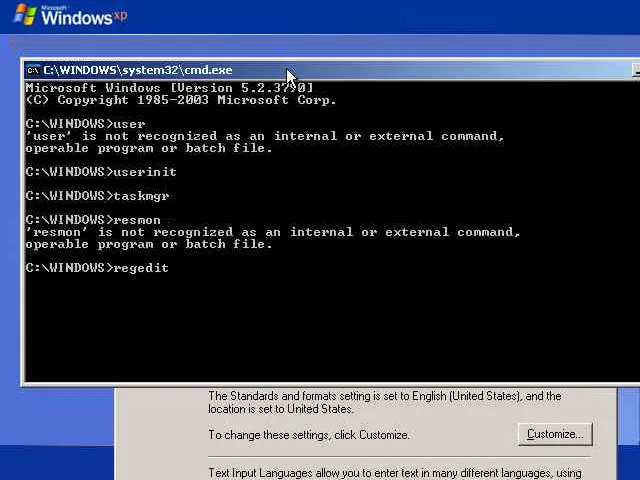Click the 'C:\WINDOWS>resmon' line
Screen dimensions: 640x480
pos(93,220)
